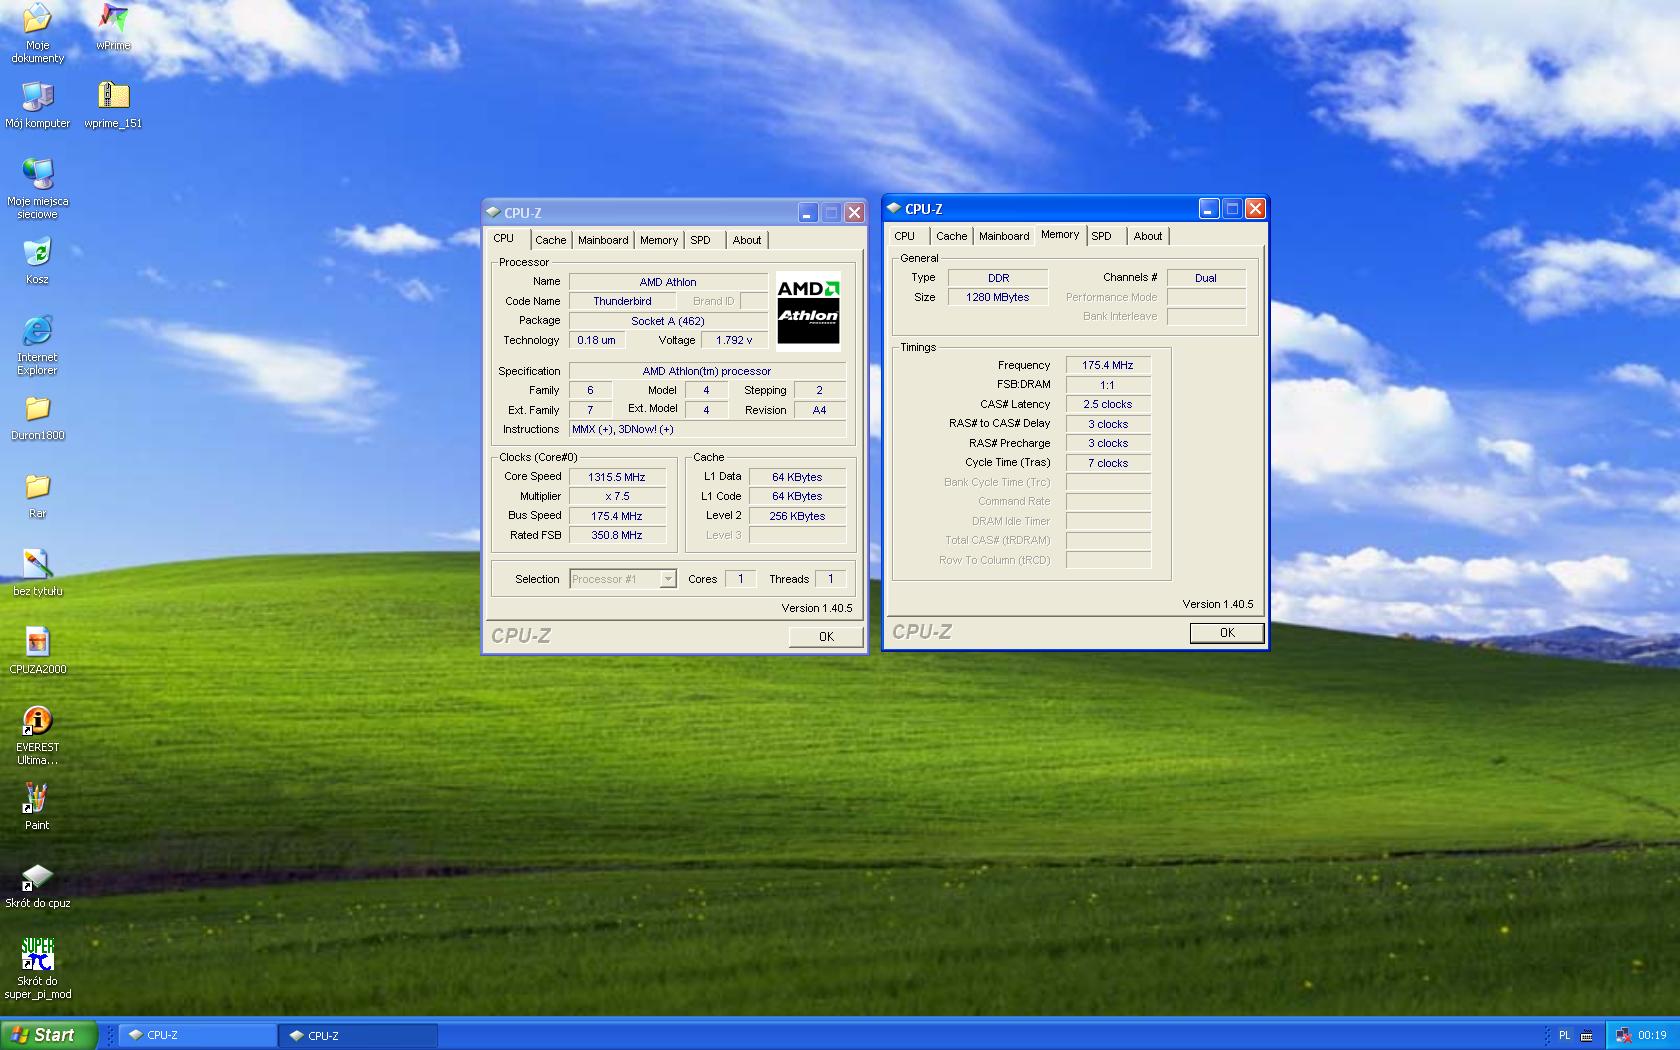Activate the second CPU-Z taskbar button
The width and height of the screenshot is (1680, 1050).
(x=359, y=1035)
